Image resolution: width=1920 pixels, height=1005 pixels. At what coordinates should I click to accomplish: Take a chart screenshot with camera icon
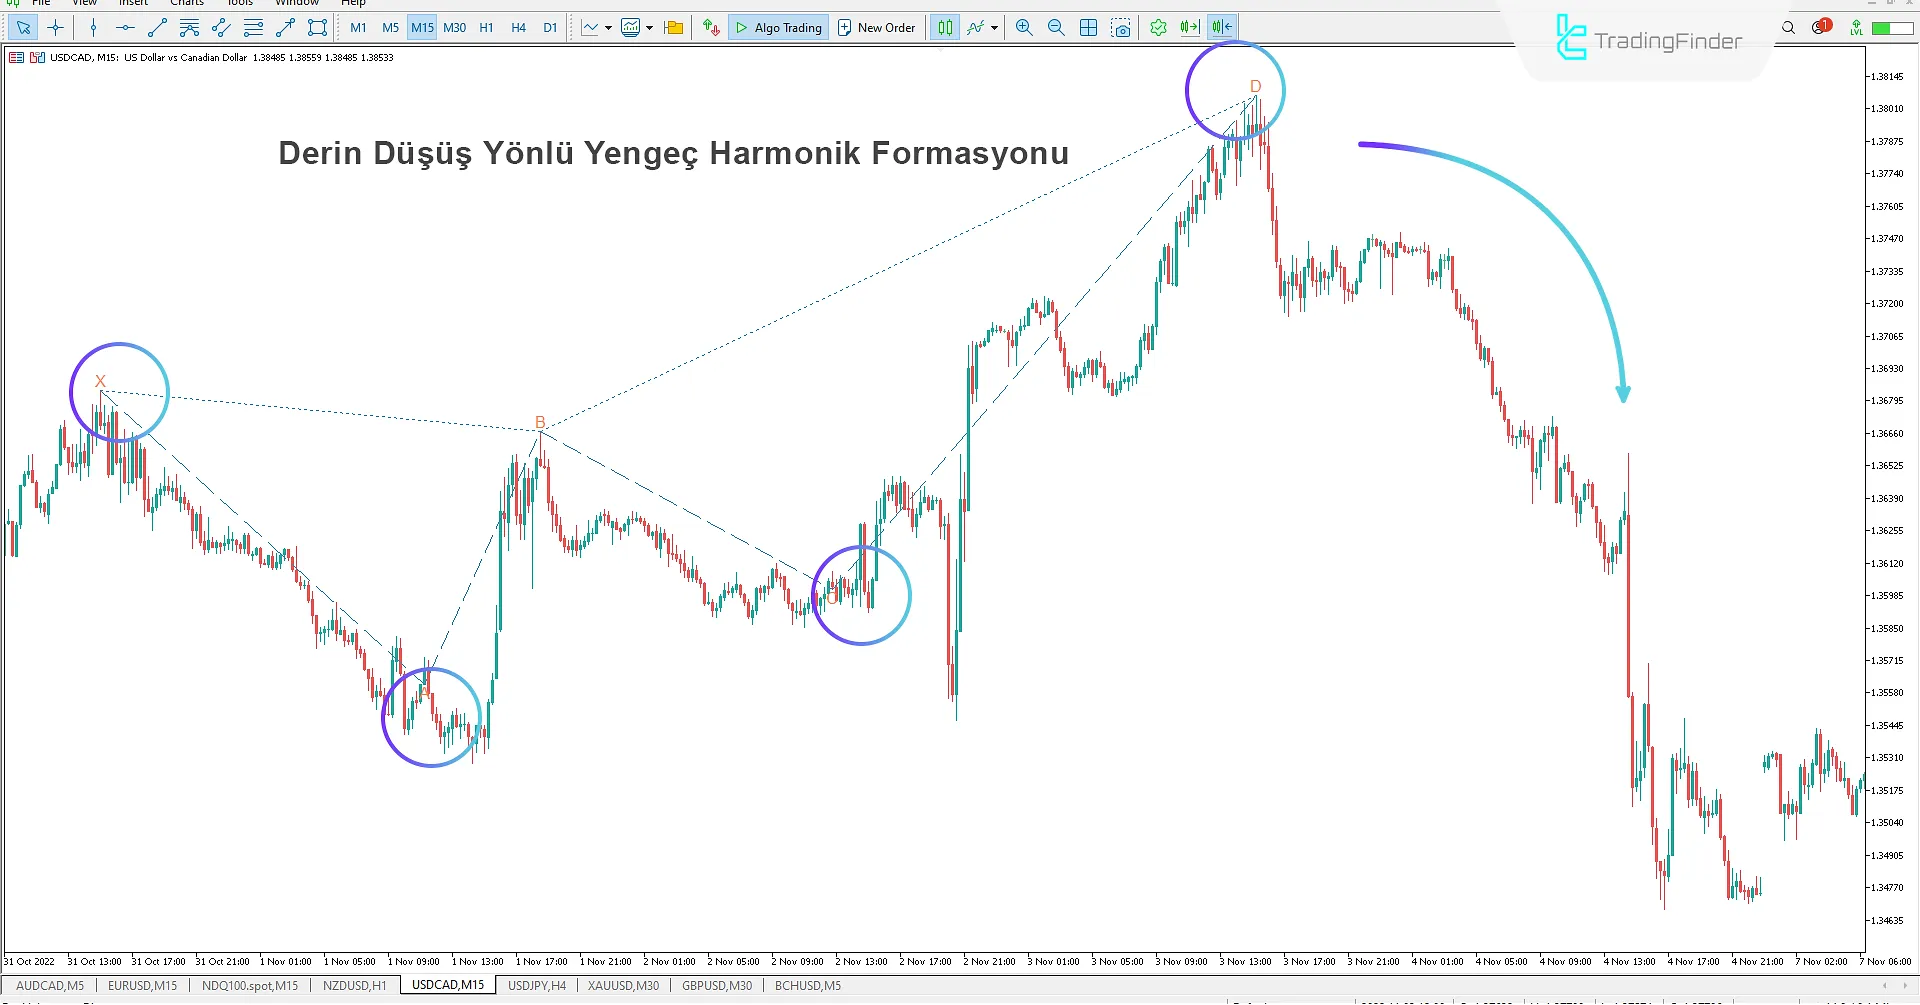1121,28
